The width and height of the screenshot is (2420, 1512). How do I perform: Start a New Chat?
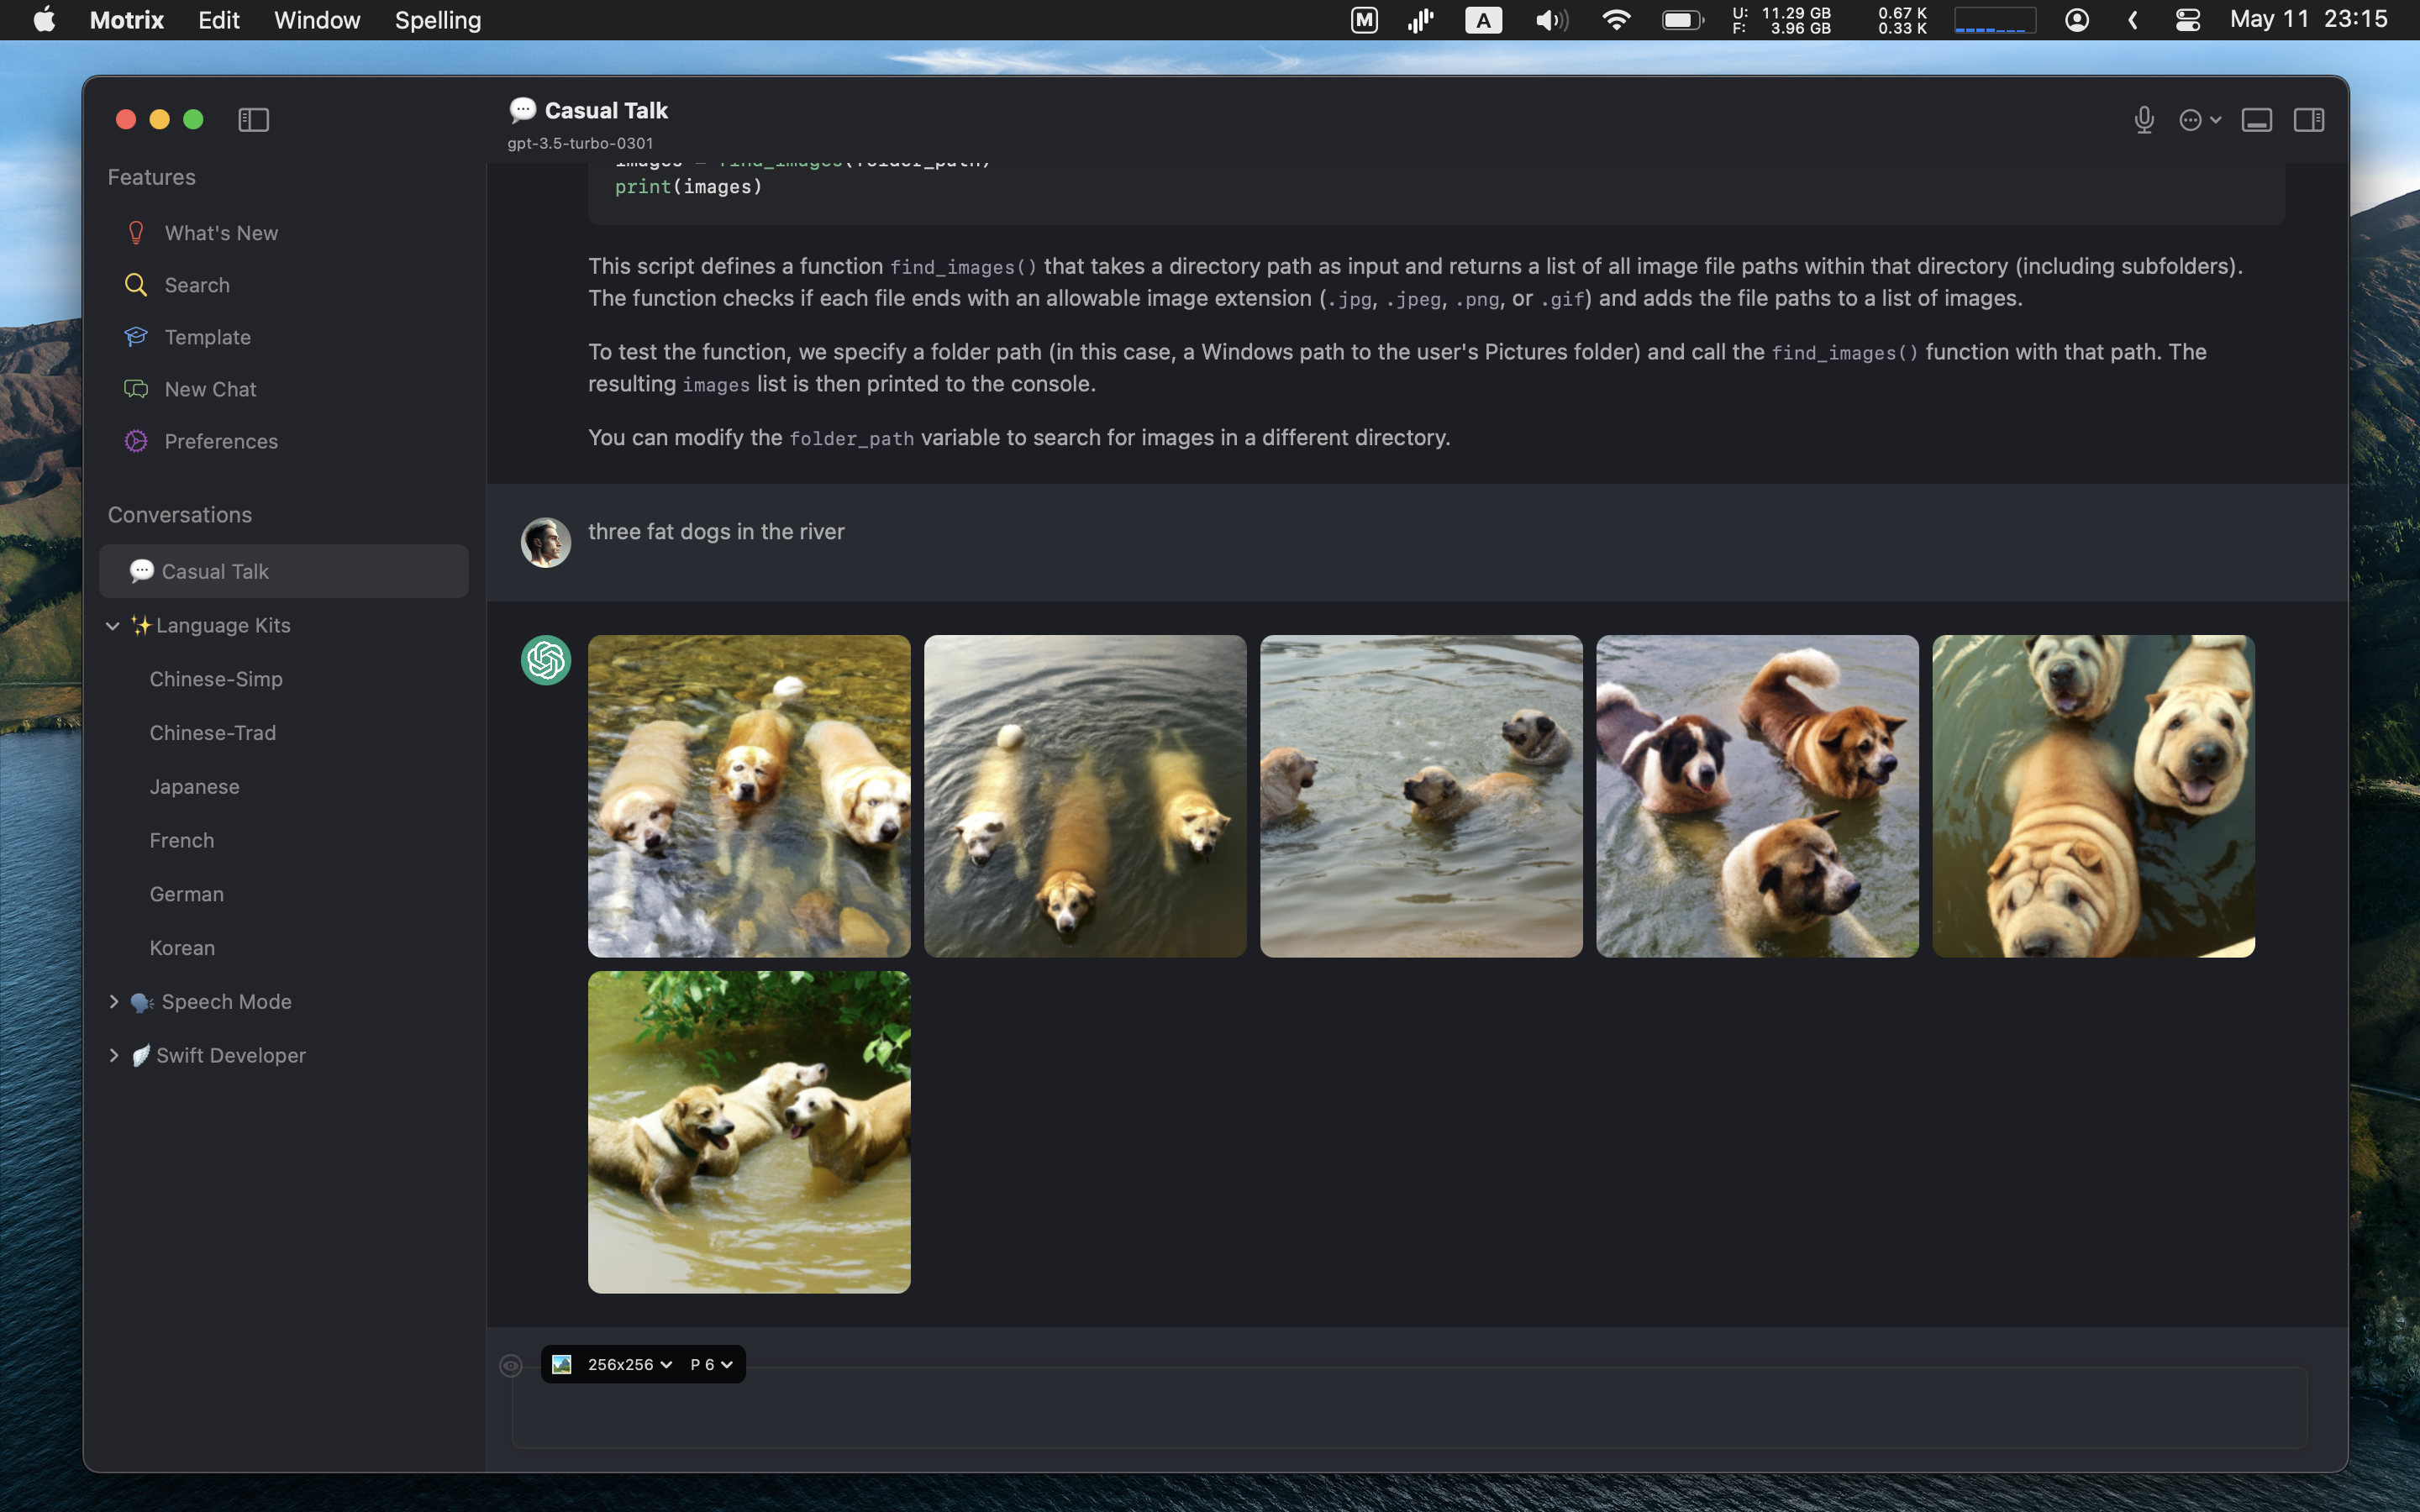click(x=210, y=389)
